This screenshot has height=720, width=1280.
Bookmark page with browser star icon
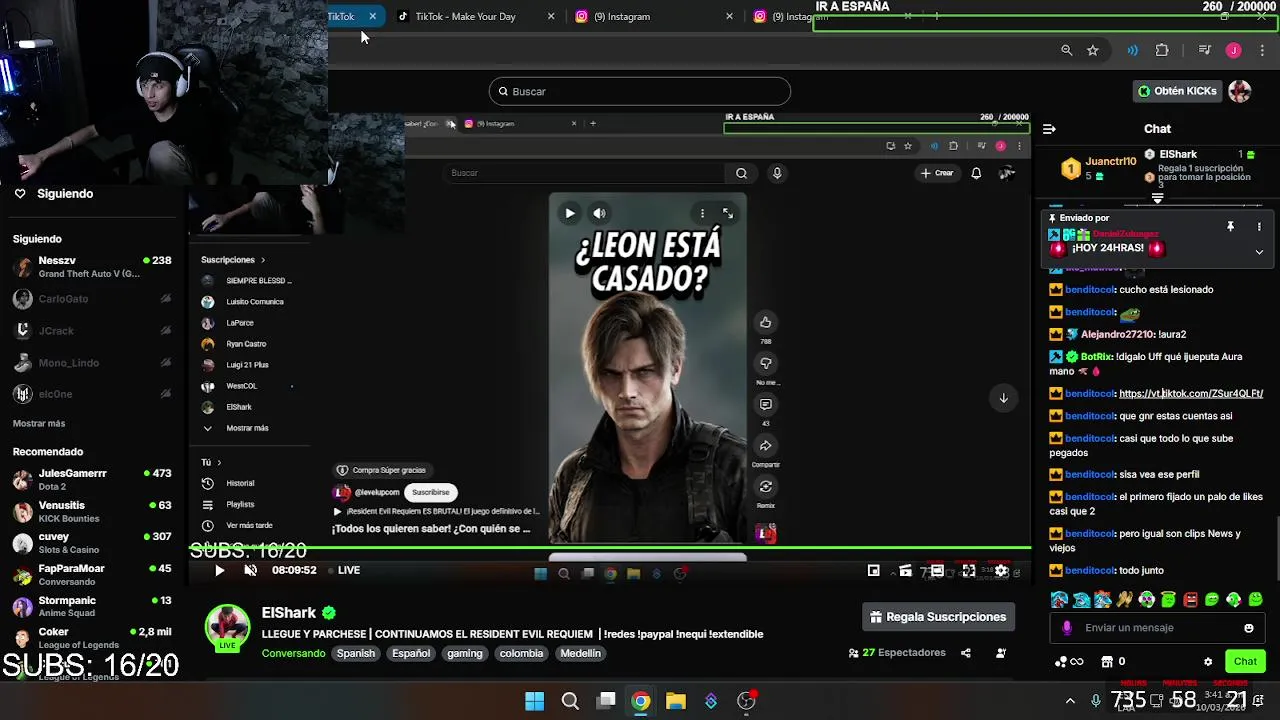coord(1093,50)
